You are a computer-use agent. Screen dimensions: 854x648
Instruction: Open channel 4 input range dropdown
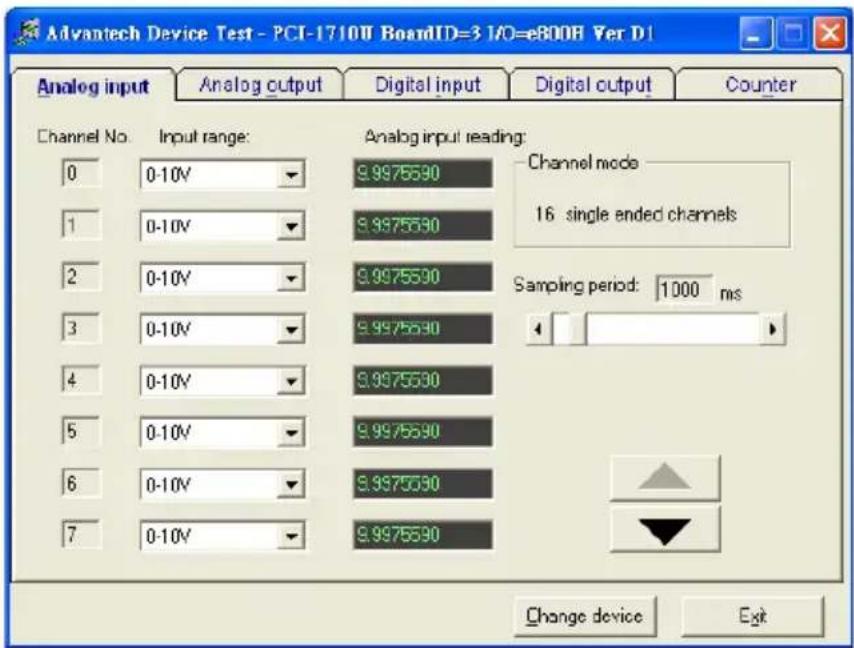pos(291,382)
